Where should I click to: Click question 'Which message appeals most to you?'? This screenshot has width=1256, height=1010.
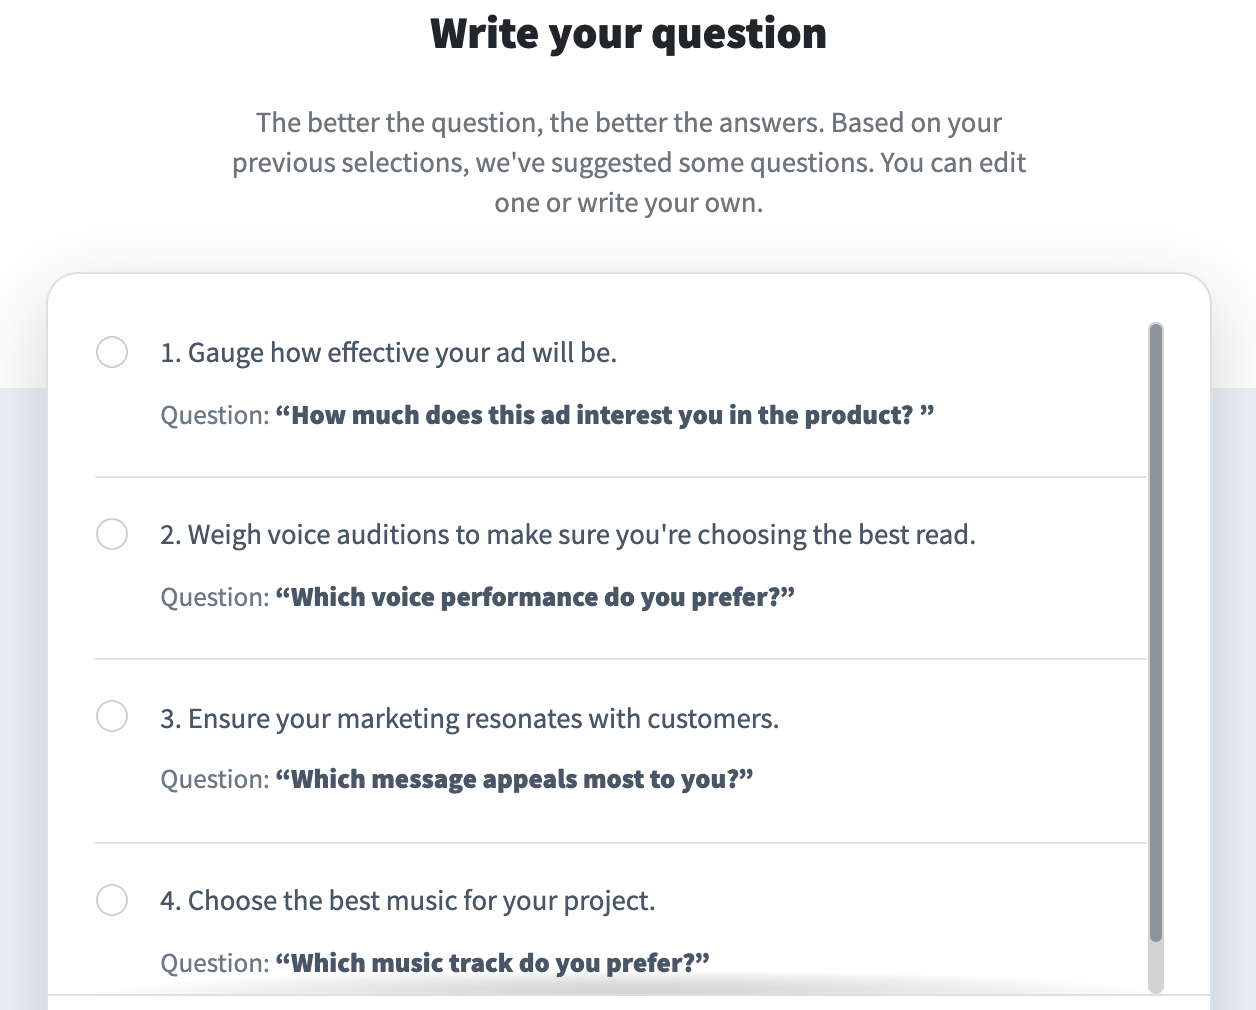pos(513,779)
